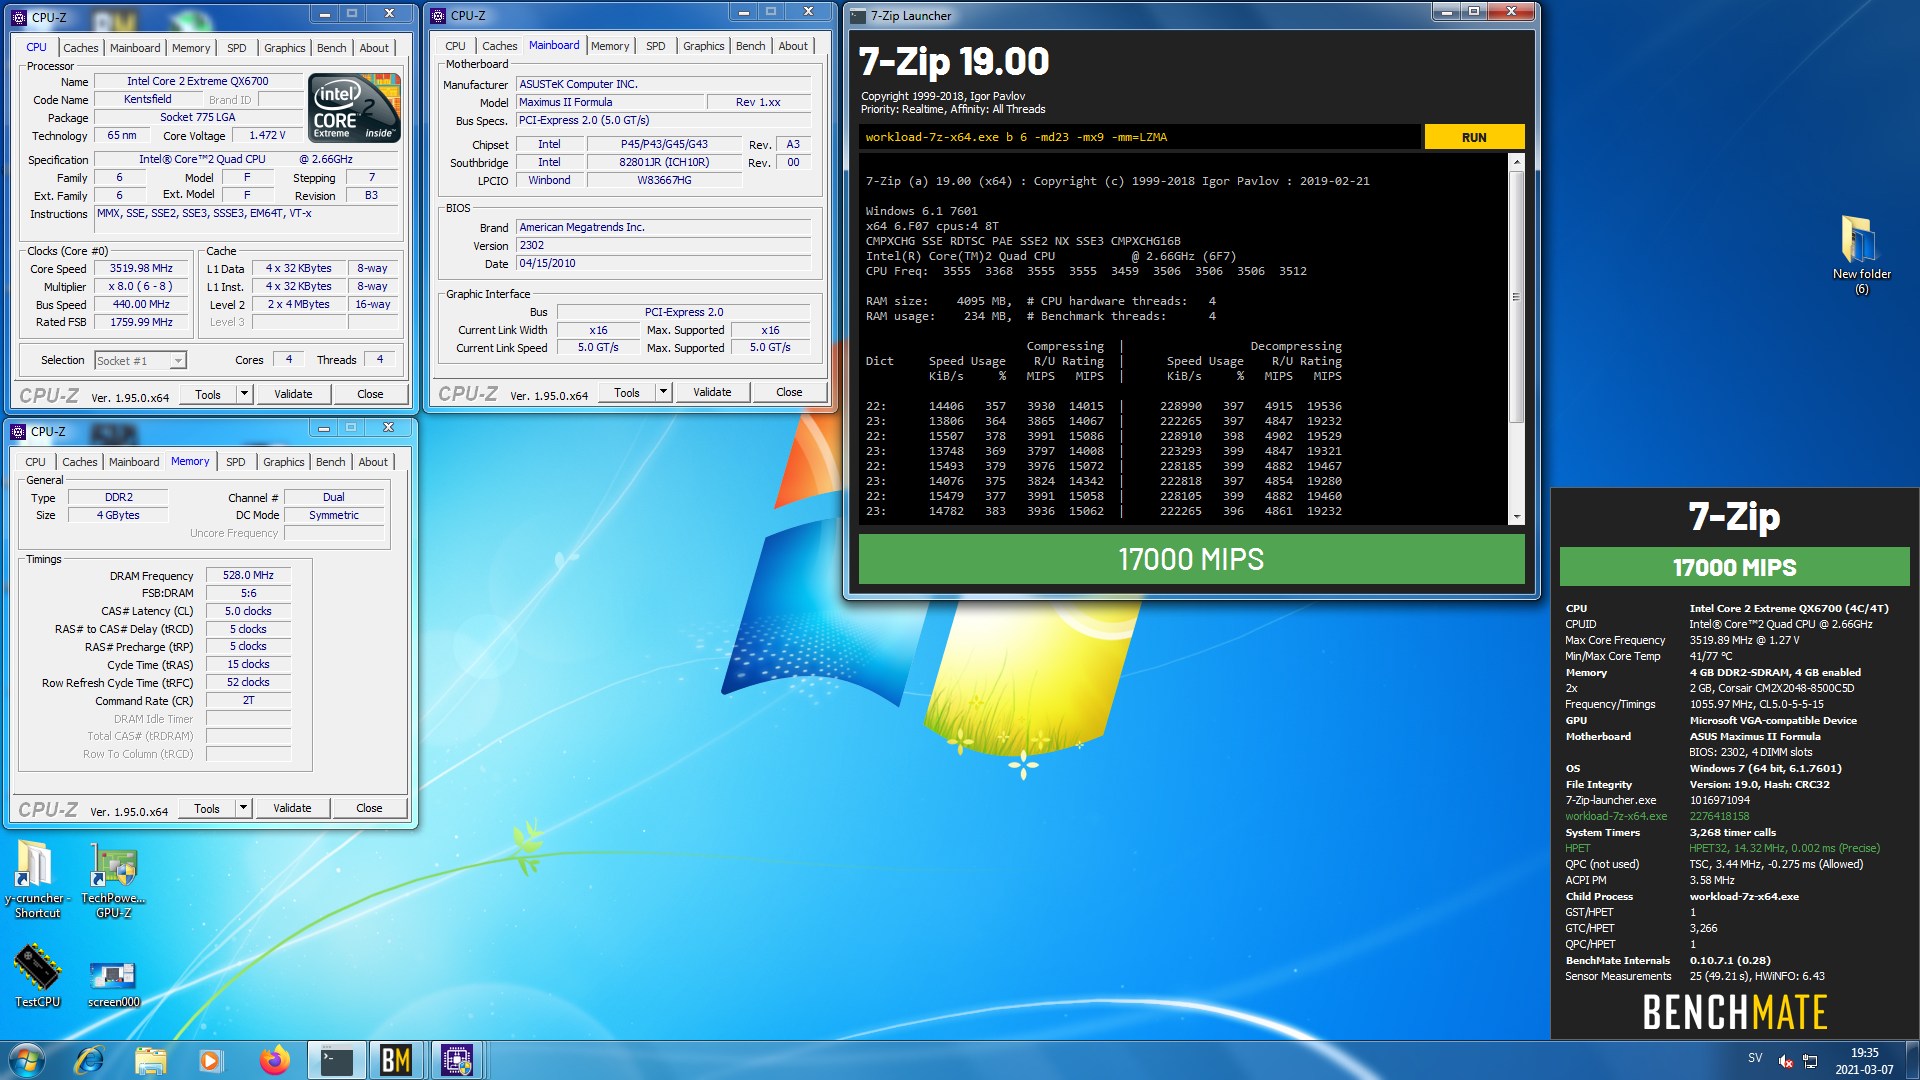The image size is (1920, 1080).
Task: Select Bench tab in Mainboard window
Action: (x=750, y=46)
